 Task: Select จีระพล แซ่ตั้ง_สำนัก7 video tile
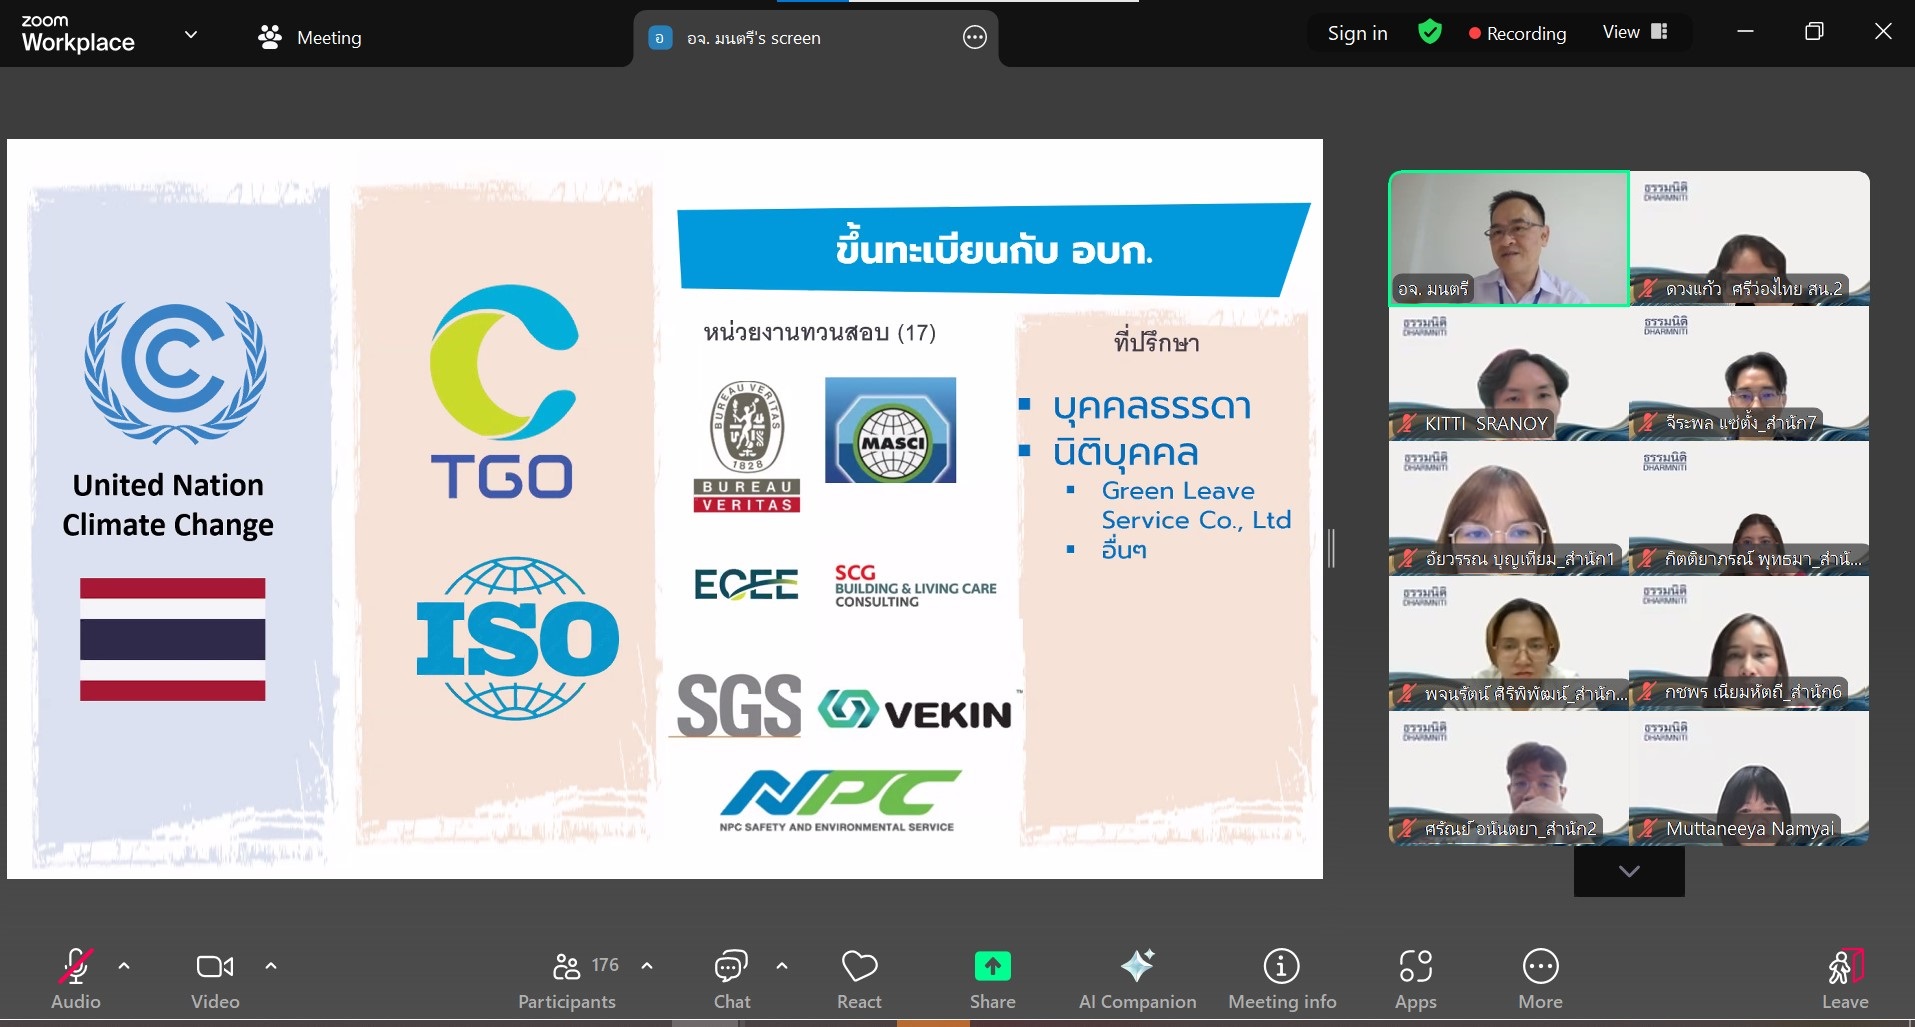coord(1749,373)
